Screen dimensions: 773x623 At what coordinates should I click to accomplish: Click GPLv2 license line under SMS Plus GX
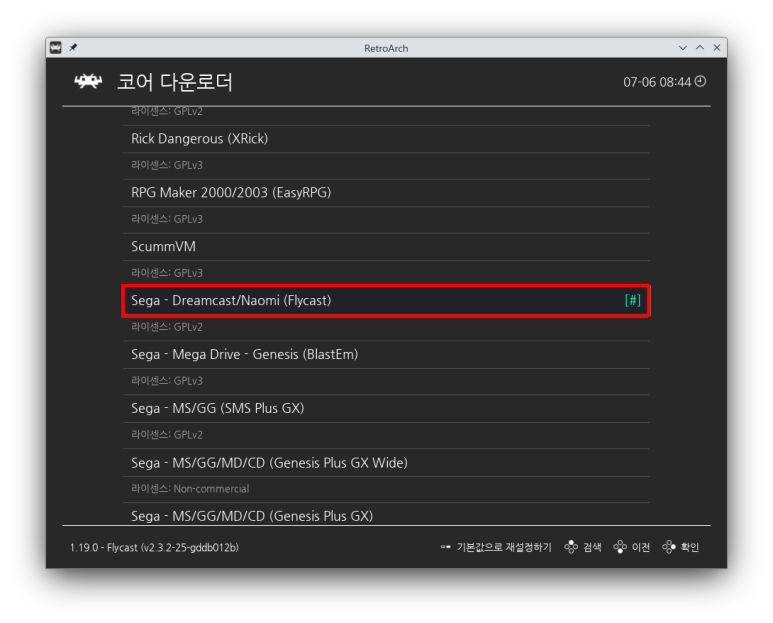click(x=167, y=435)
